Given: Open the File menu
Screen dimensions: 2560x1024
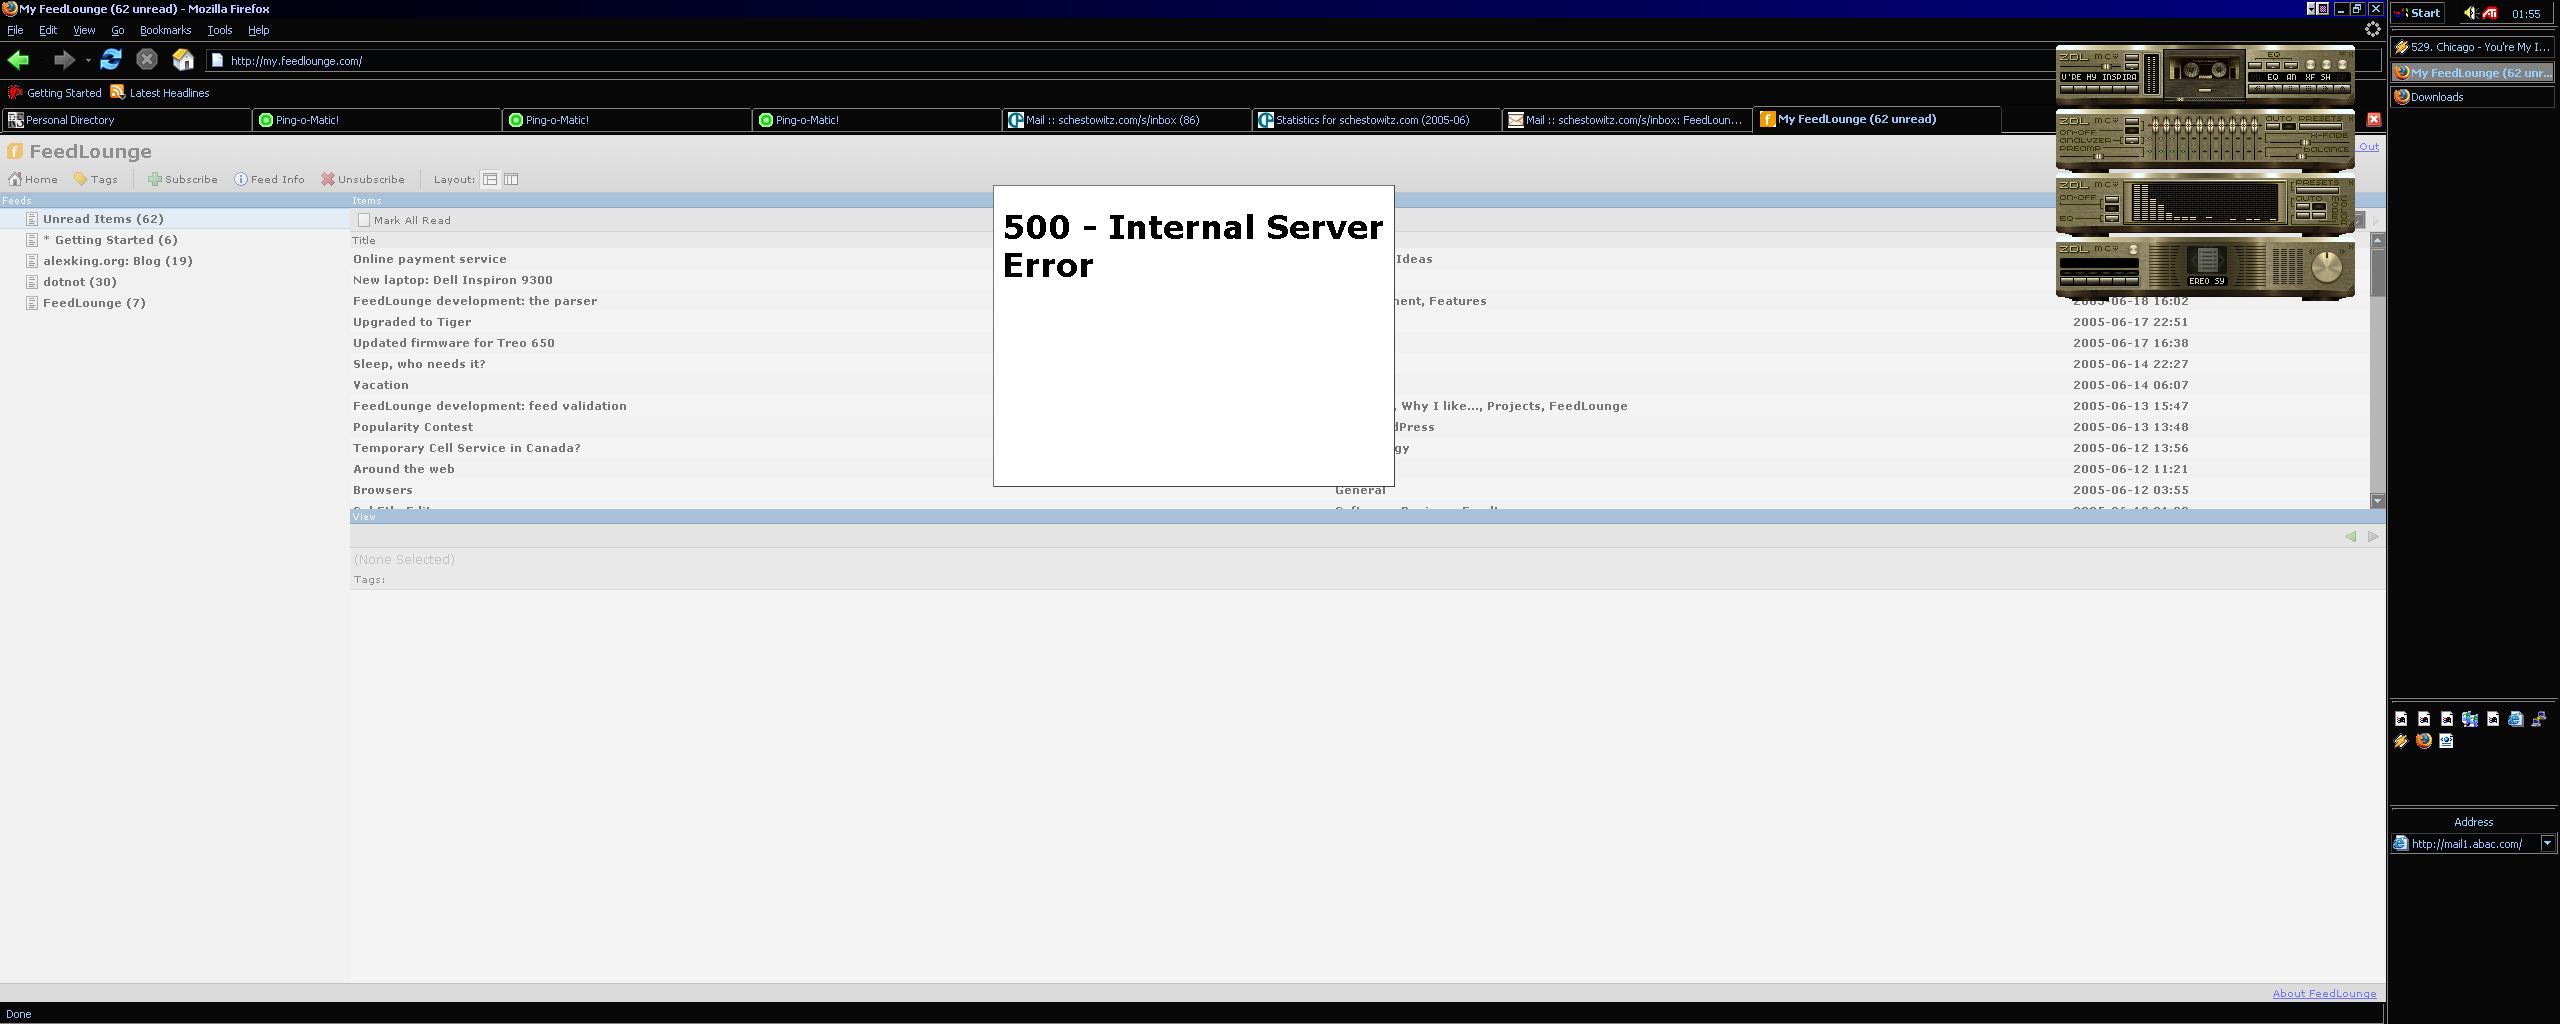Looking at the screenshot, I should [x=15, y=30].
